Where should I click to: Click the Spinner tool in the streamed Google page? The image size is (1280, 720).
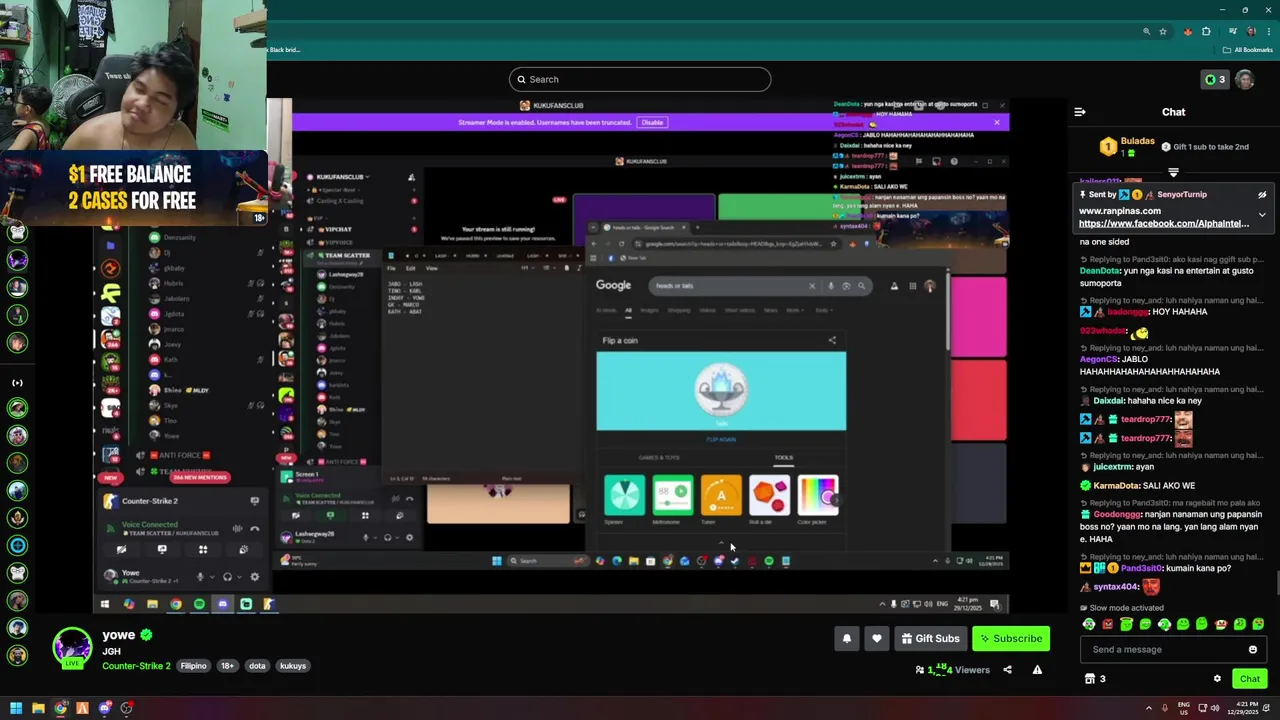pos(624,498)
